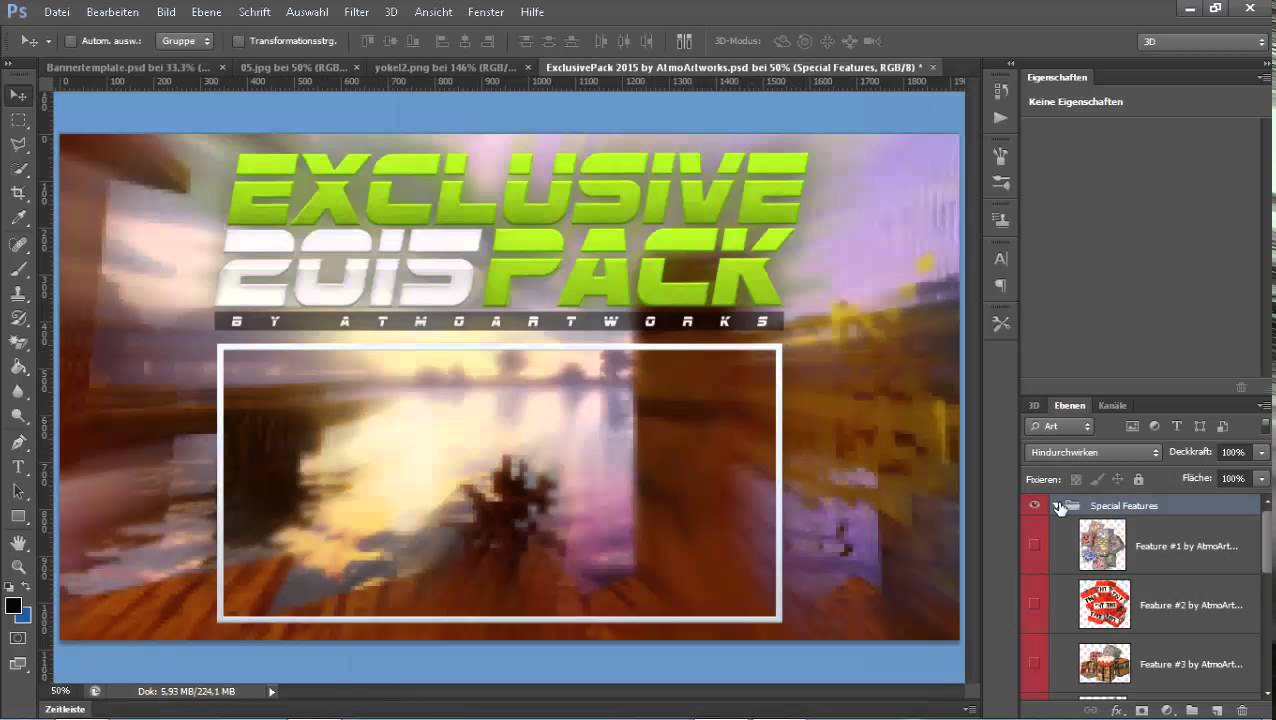Select the History Brush tool

(x=19, y=319)
